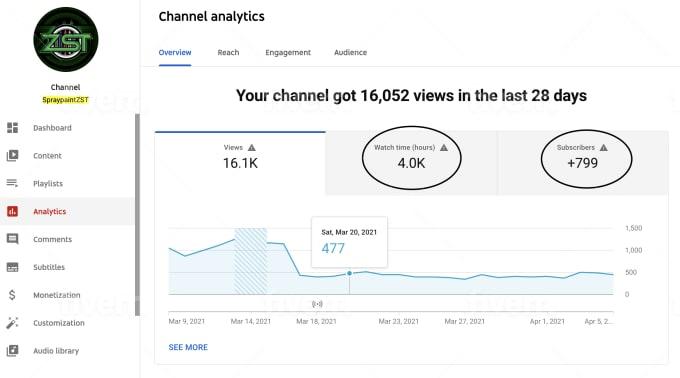
Task: Switch to the Audience tab
Action: point(350,52)
